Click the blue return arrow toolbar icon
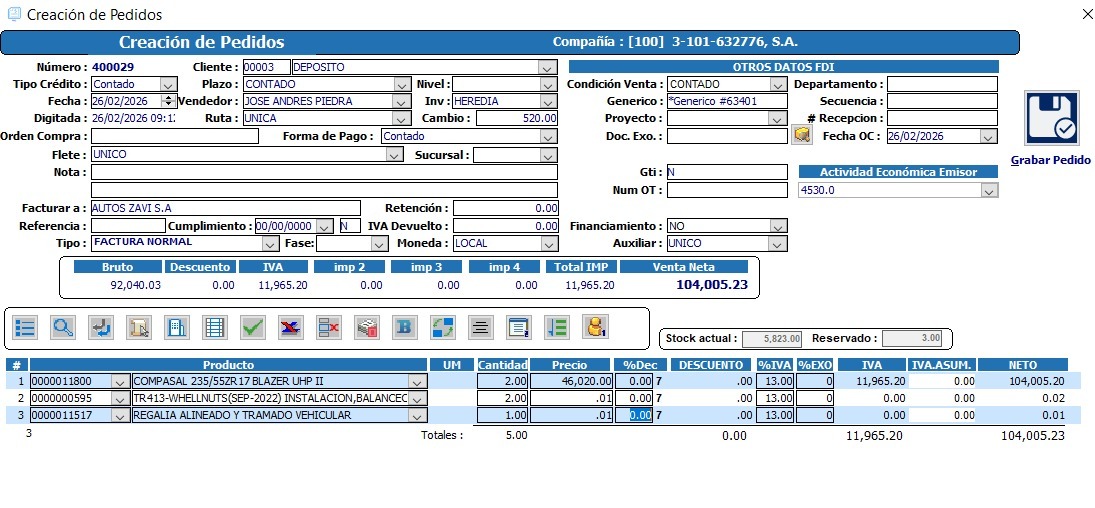Image resolution: width=1095 pixels, height=508 pixels. pos(101,327)
